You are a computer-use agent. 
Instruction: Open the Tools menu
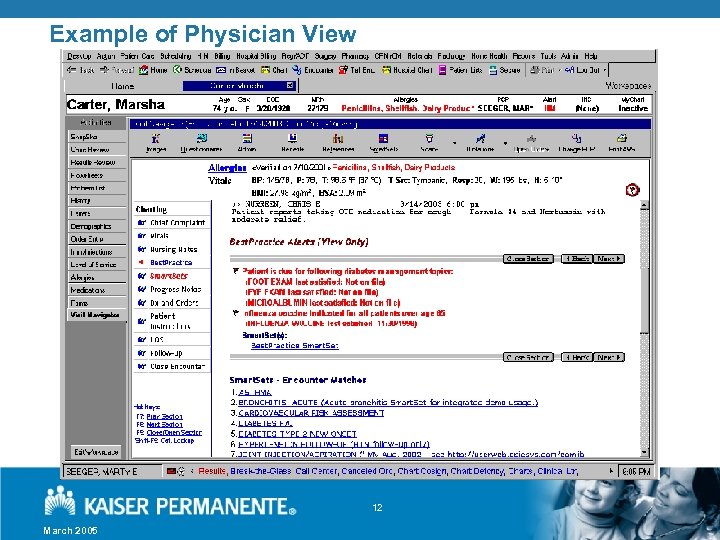(548, 56)
